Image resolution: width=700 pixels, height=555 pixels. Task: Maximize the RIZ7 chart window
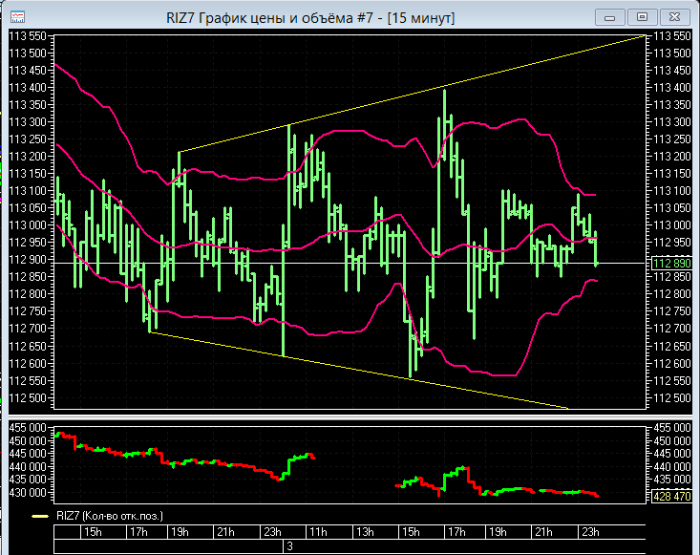point(642,17)
